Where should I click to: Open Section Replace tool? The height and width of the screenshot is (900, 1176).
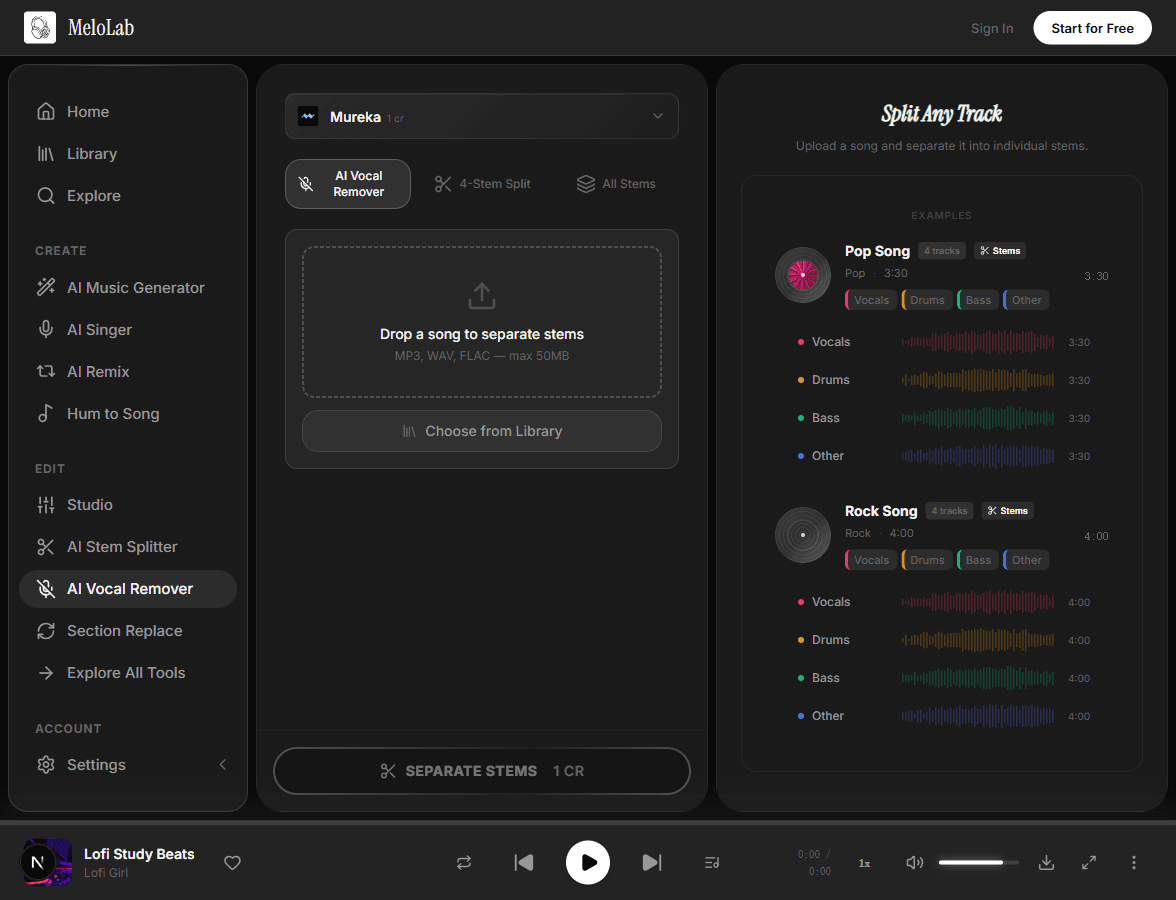[128, 631]
